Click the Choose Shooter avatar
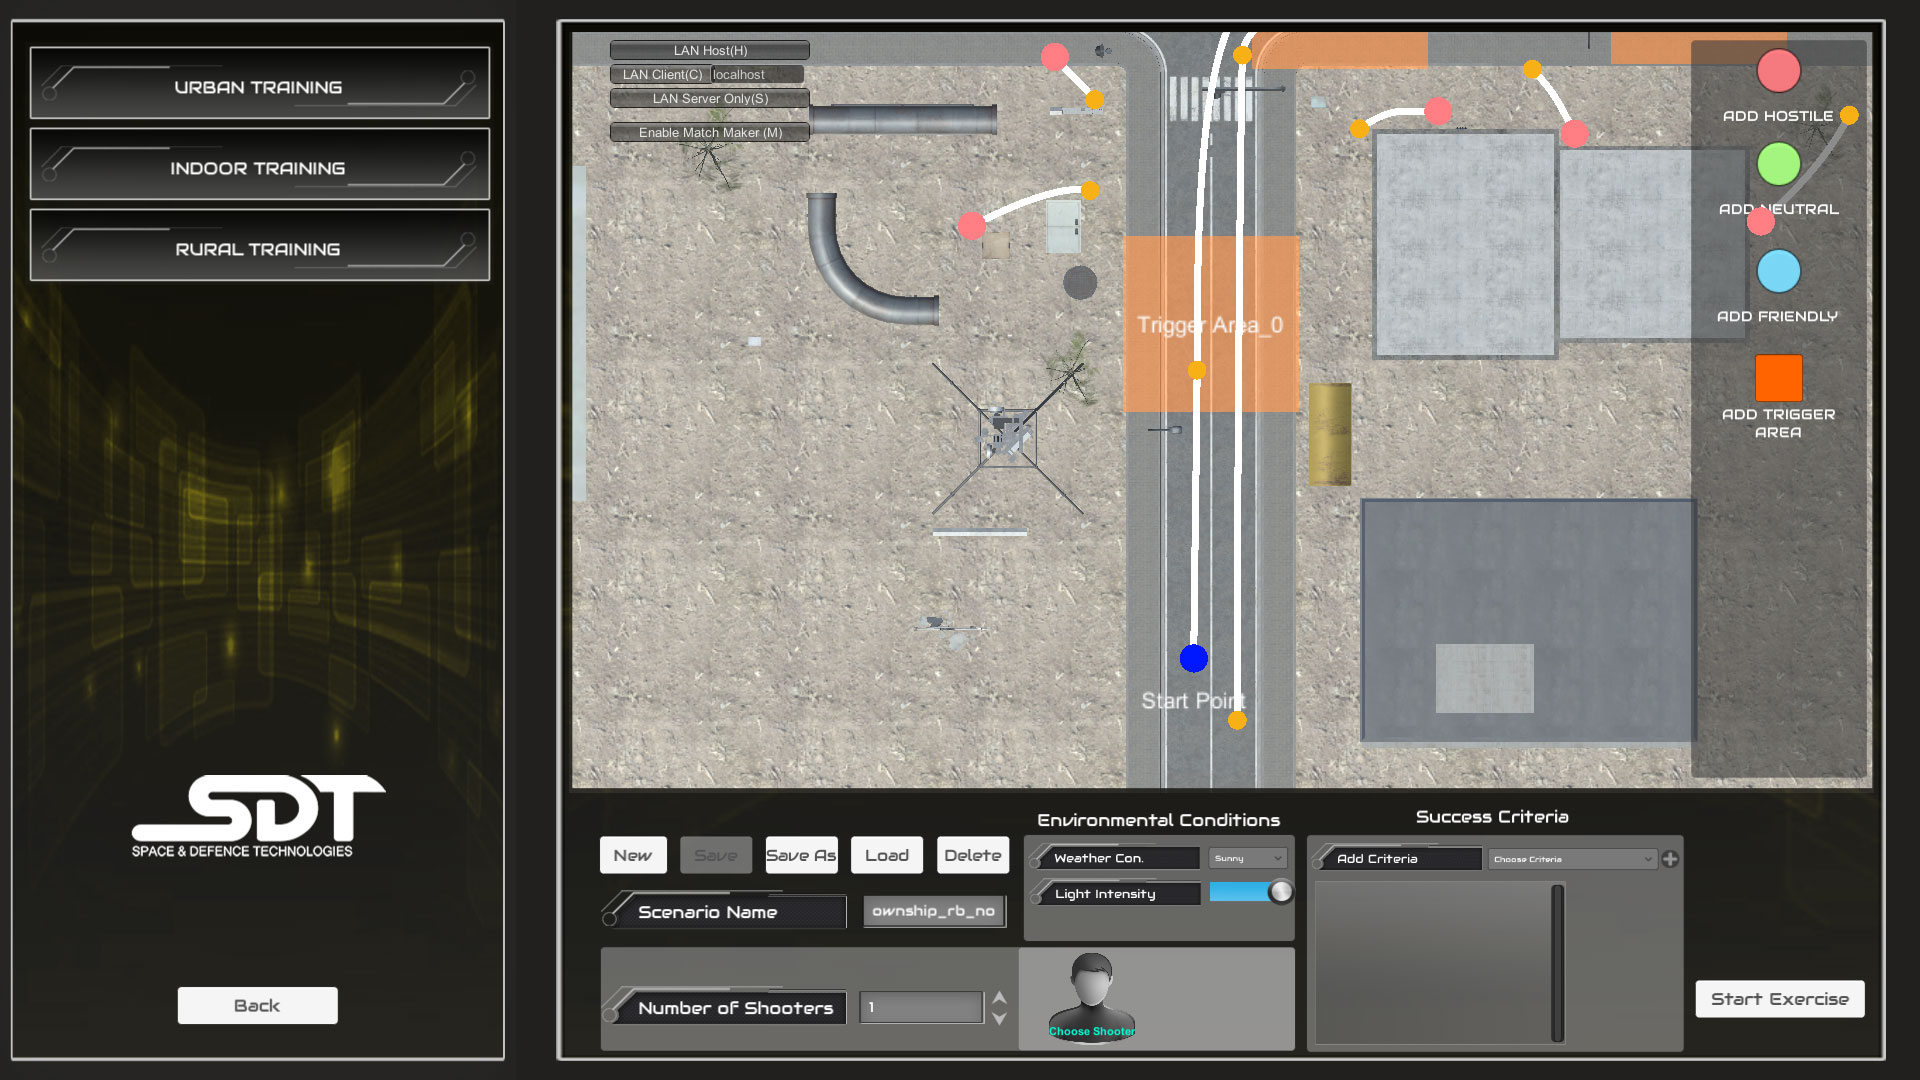This screenshot has width=1920, height=1080. click(x=1092, y=995)
